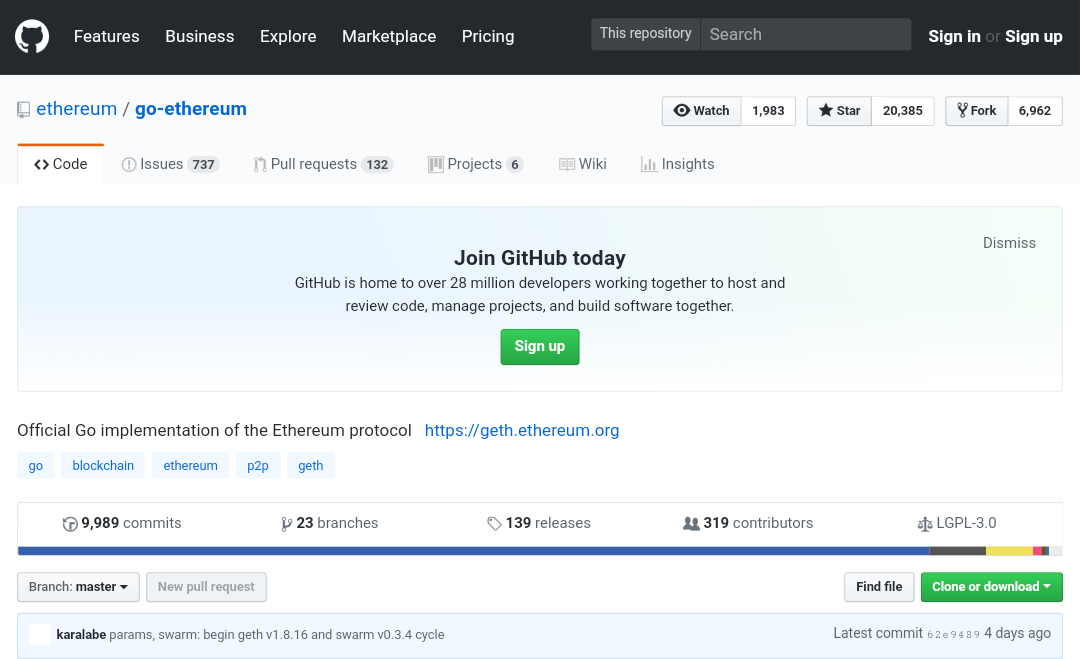The width and height of the screenshot is (1080, 659).
Task: Expand the Branch: master dropdown
Action: [x=79, y=587]
